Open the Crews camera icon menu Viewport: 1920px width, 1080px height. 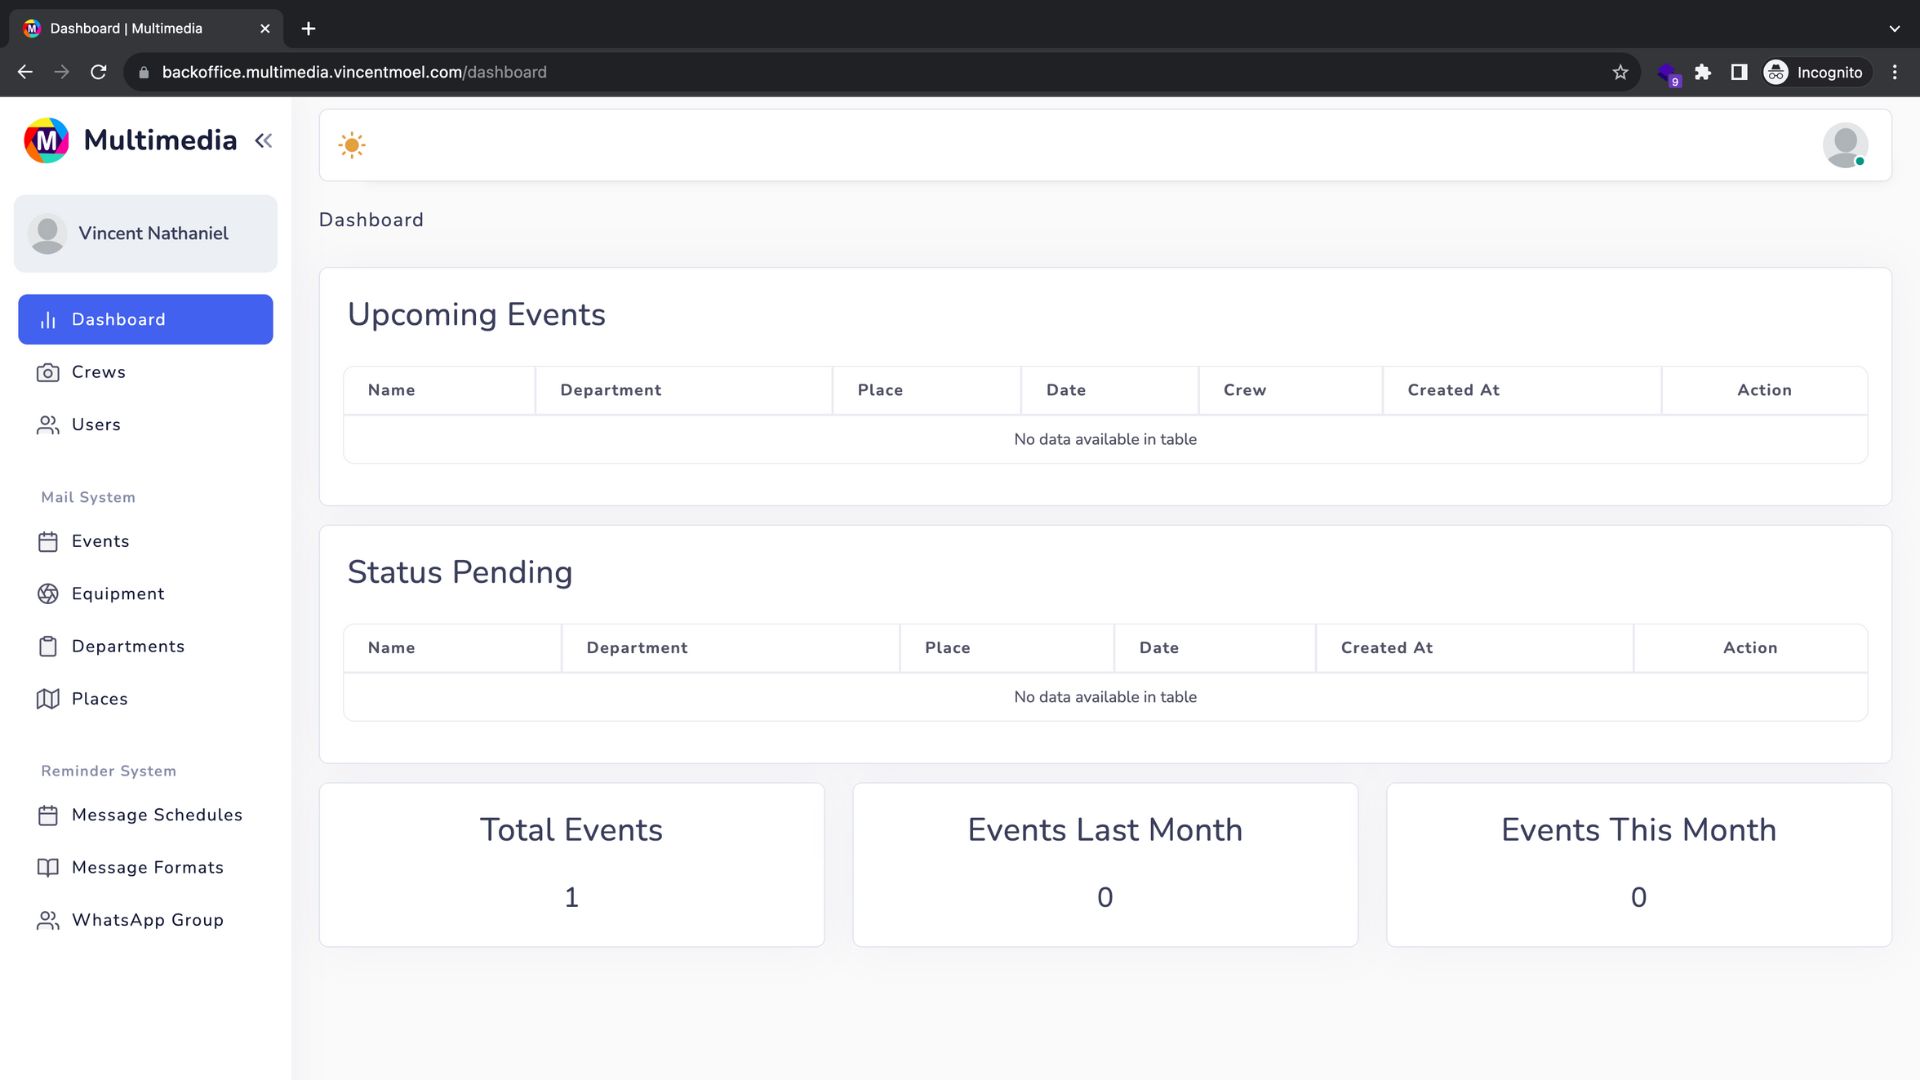[x=48, y=372]
